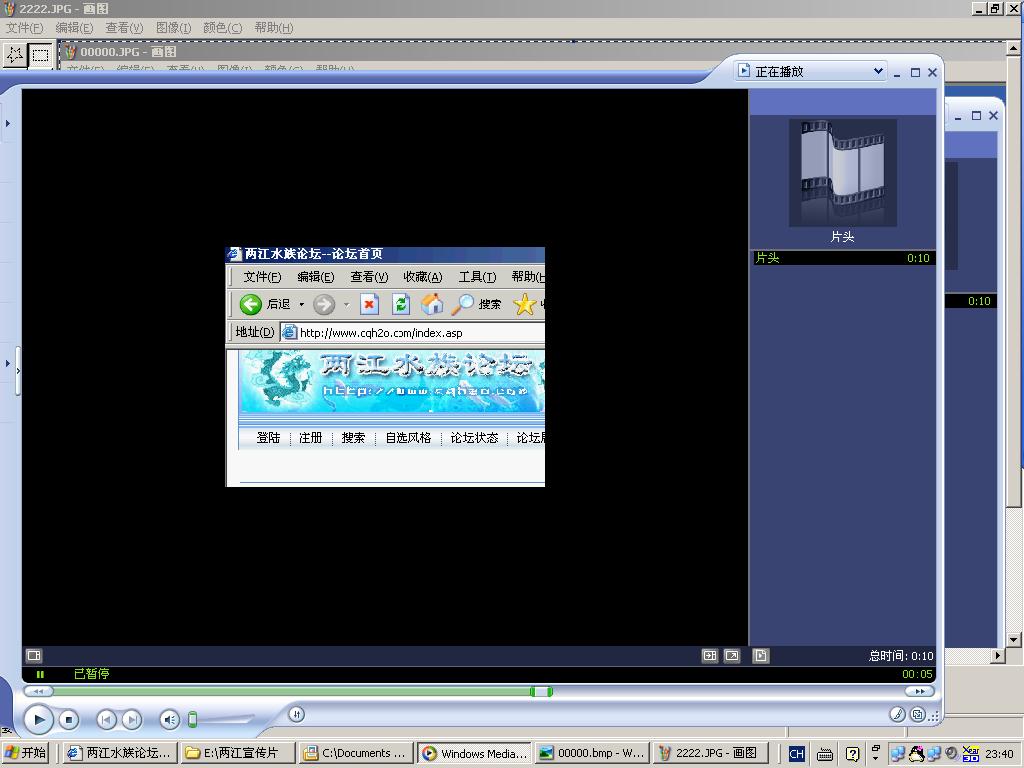Toggle the playlist pane display icon
The width and height of the screenshot is (1024, 768).
(761, 656)
